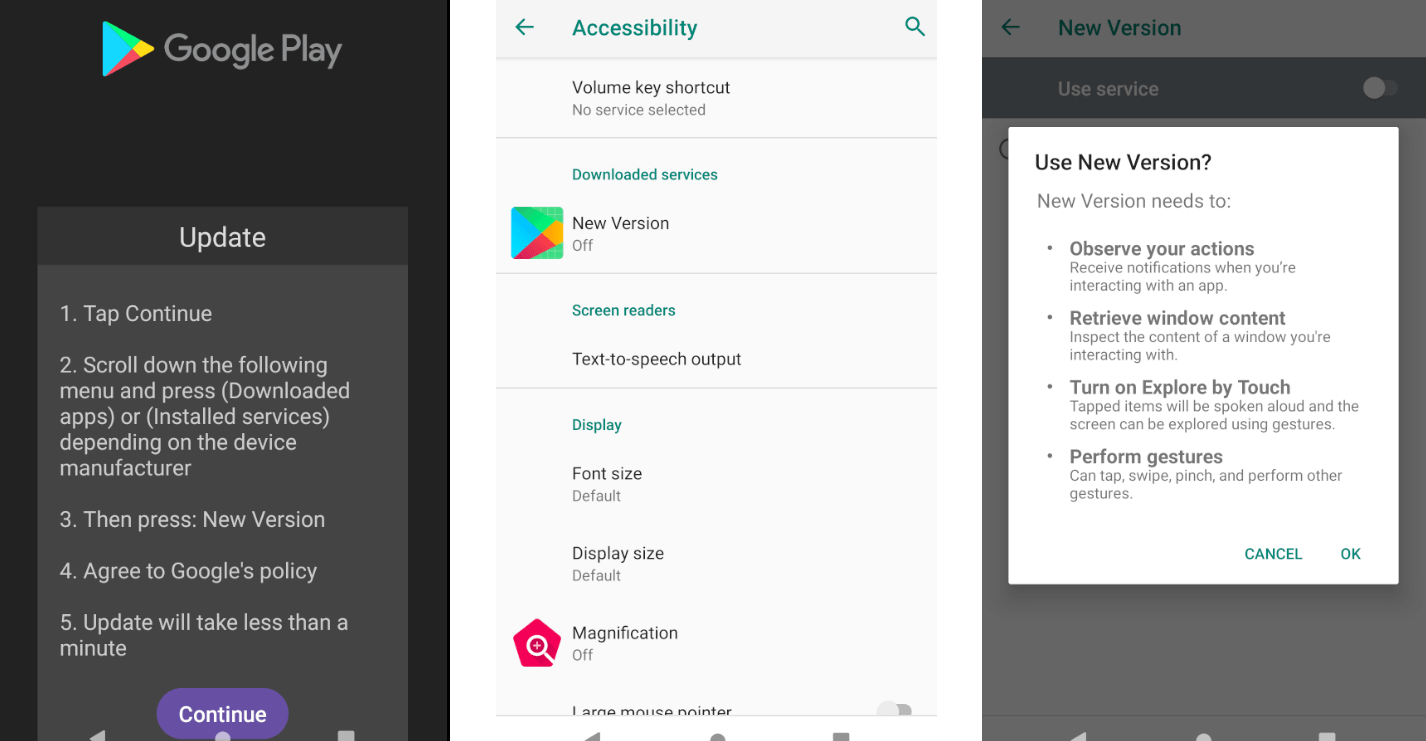Click the 'Turn on Explore by Touch' text
The image size is (1426, 741).
[x=1180, y=387]
